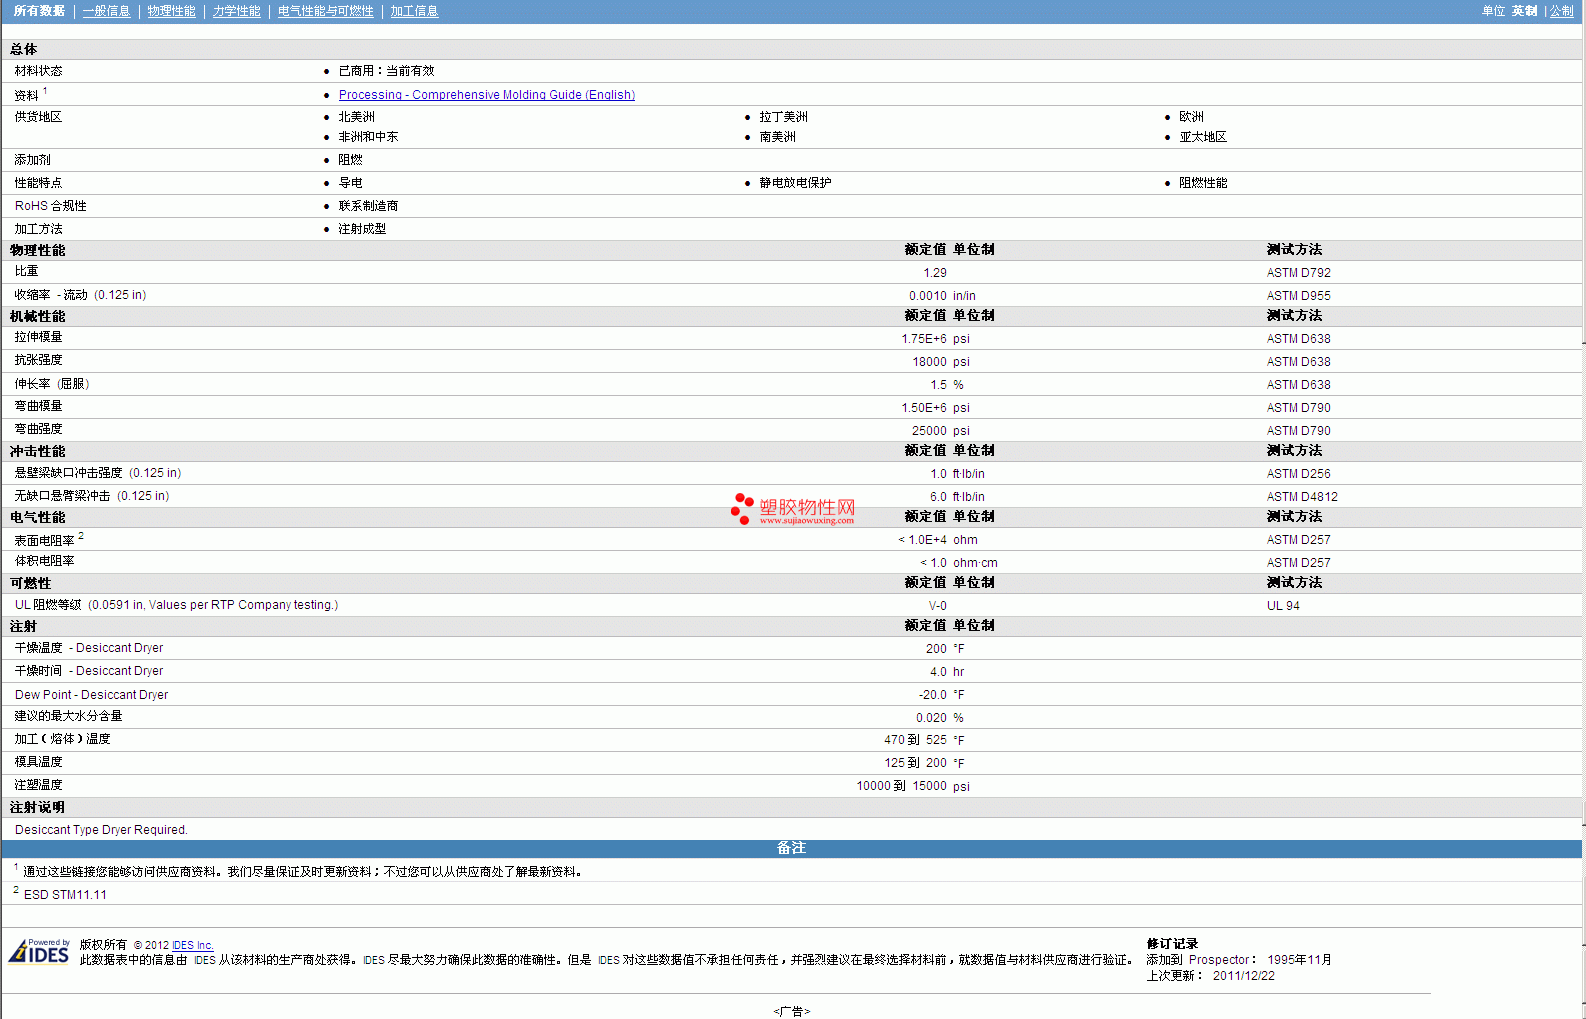This screenshot has height=1019, width=1586.
Task: Click the Dew Point - Desiccant Dryer label
Action: [91, 695]
